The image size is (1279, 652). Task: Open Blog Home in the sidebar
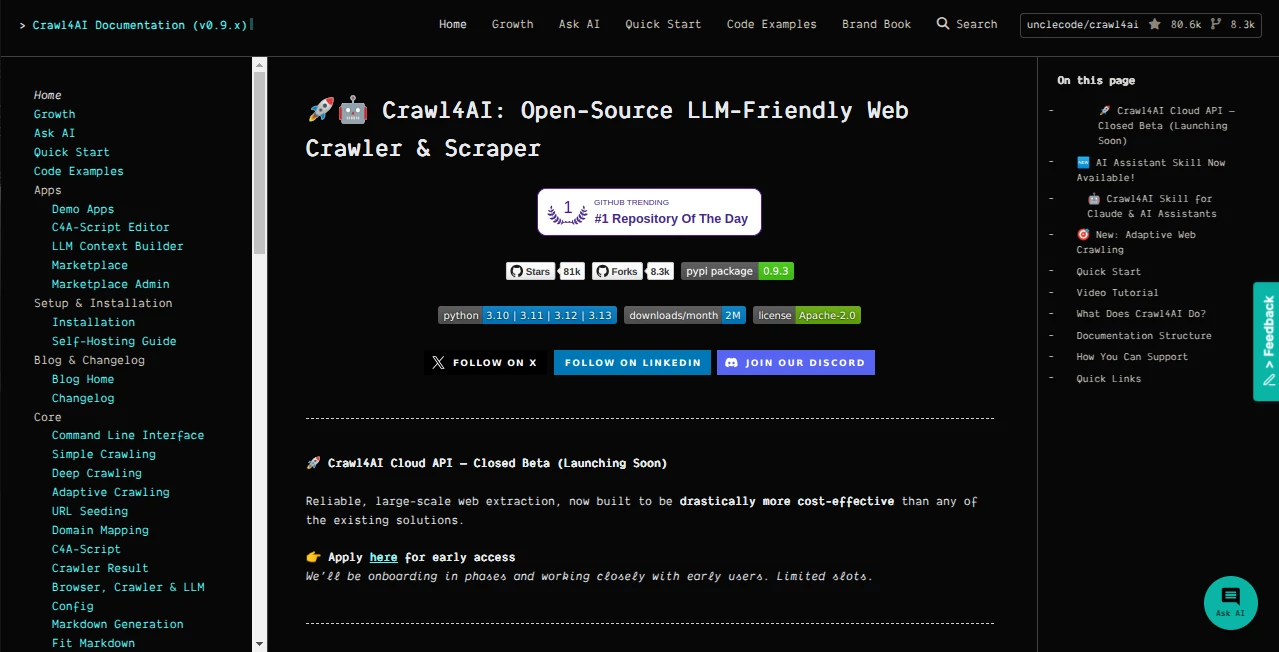(x=83, y=379)
